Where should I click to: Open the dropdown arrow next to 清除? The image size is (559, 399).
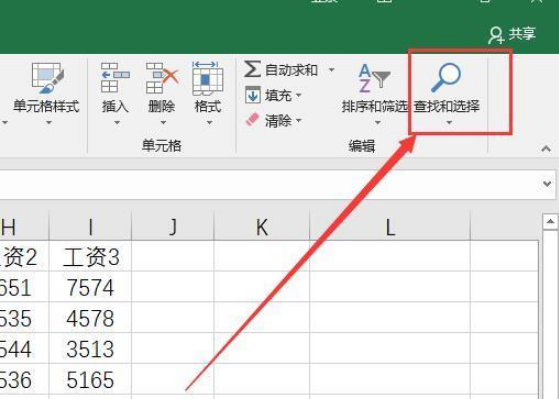[298, 121]
